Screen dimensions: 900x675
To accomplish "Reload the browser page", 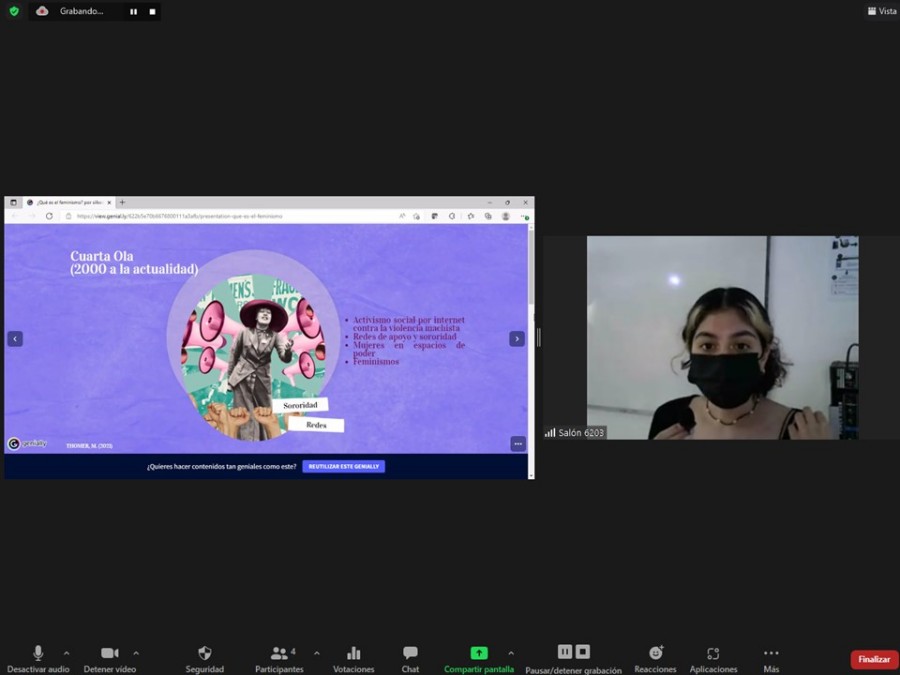I will tap(49, 216).
